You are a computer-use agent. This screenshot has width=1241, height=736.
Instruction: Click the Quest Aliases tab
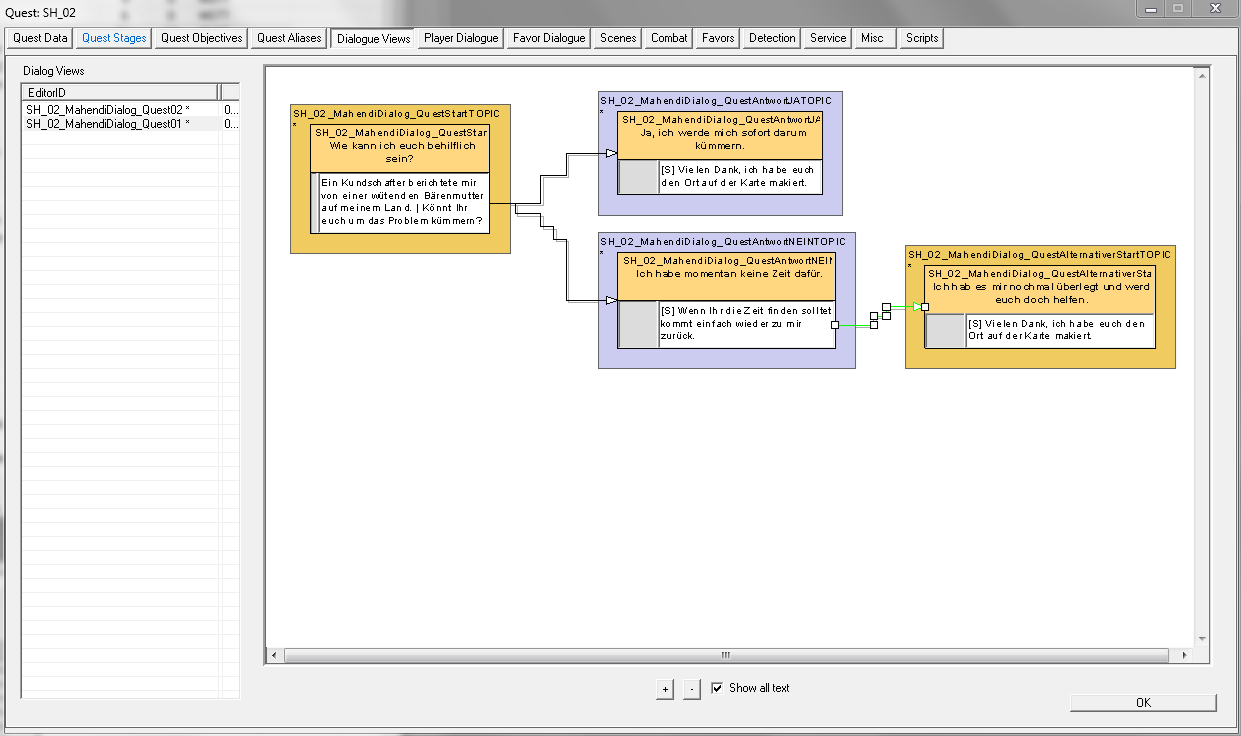click(x=289, y=38)
